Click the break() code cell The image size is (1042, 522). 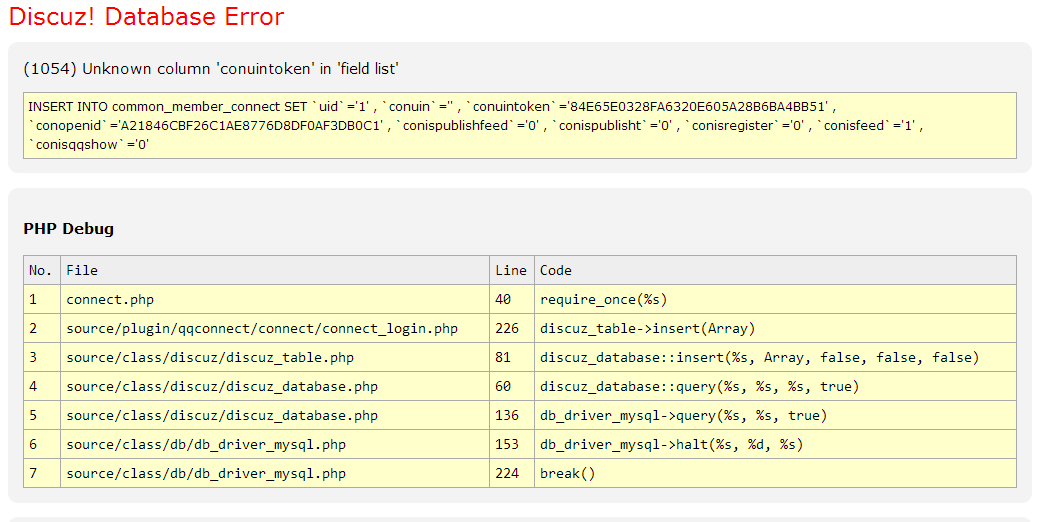[x=567, y=473]
